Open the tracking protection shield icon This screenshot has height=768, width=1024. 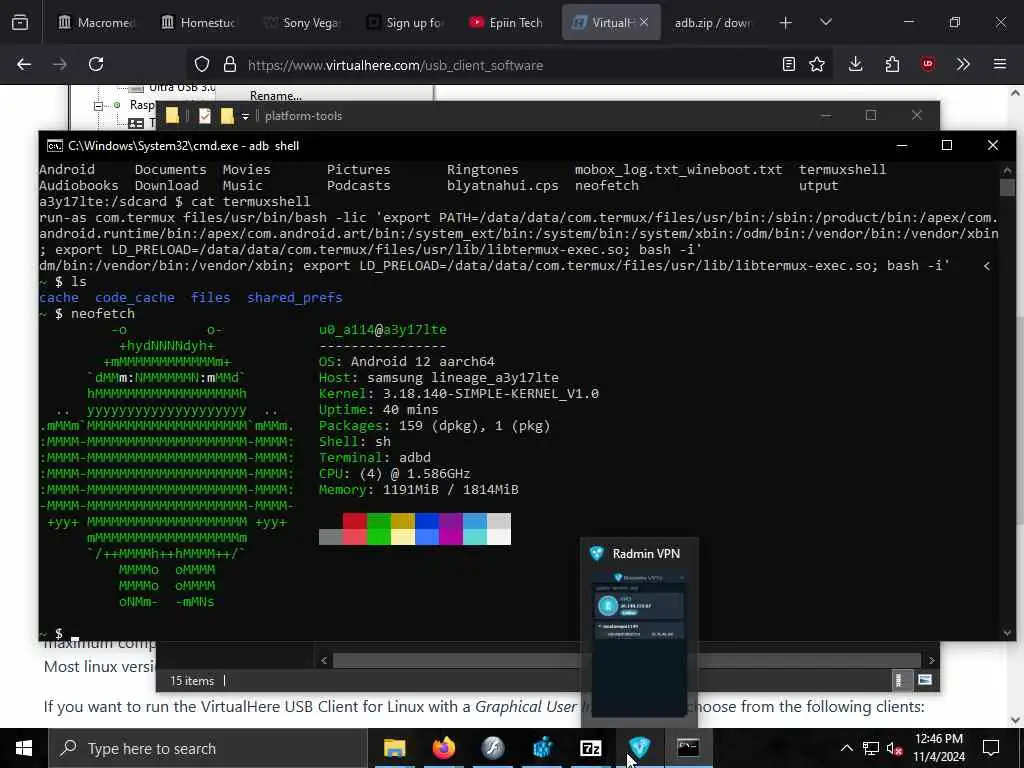coord(202,64)
